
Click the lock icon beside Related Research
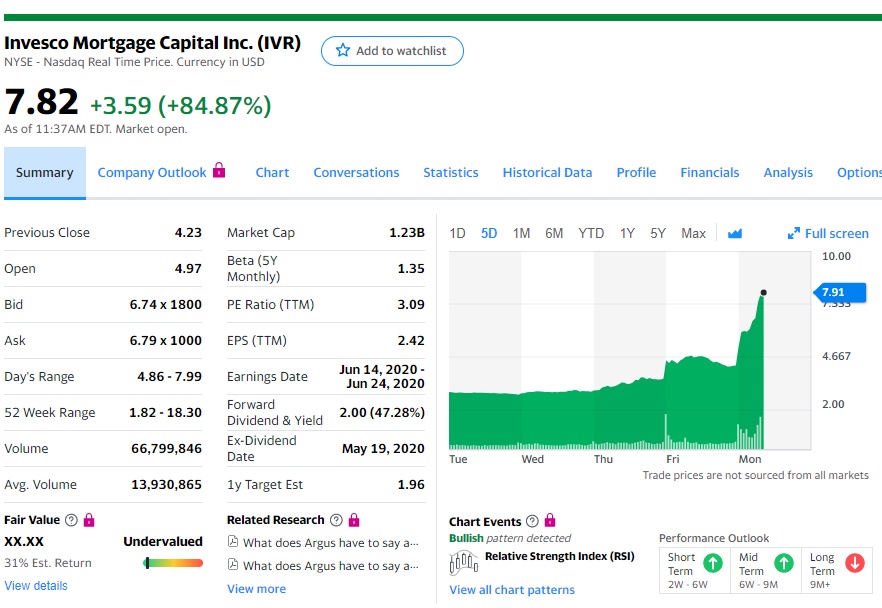(x=354, y=520)
